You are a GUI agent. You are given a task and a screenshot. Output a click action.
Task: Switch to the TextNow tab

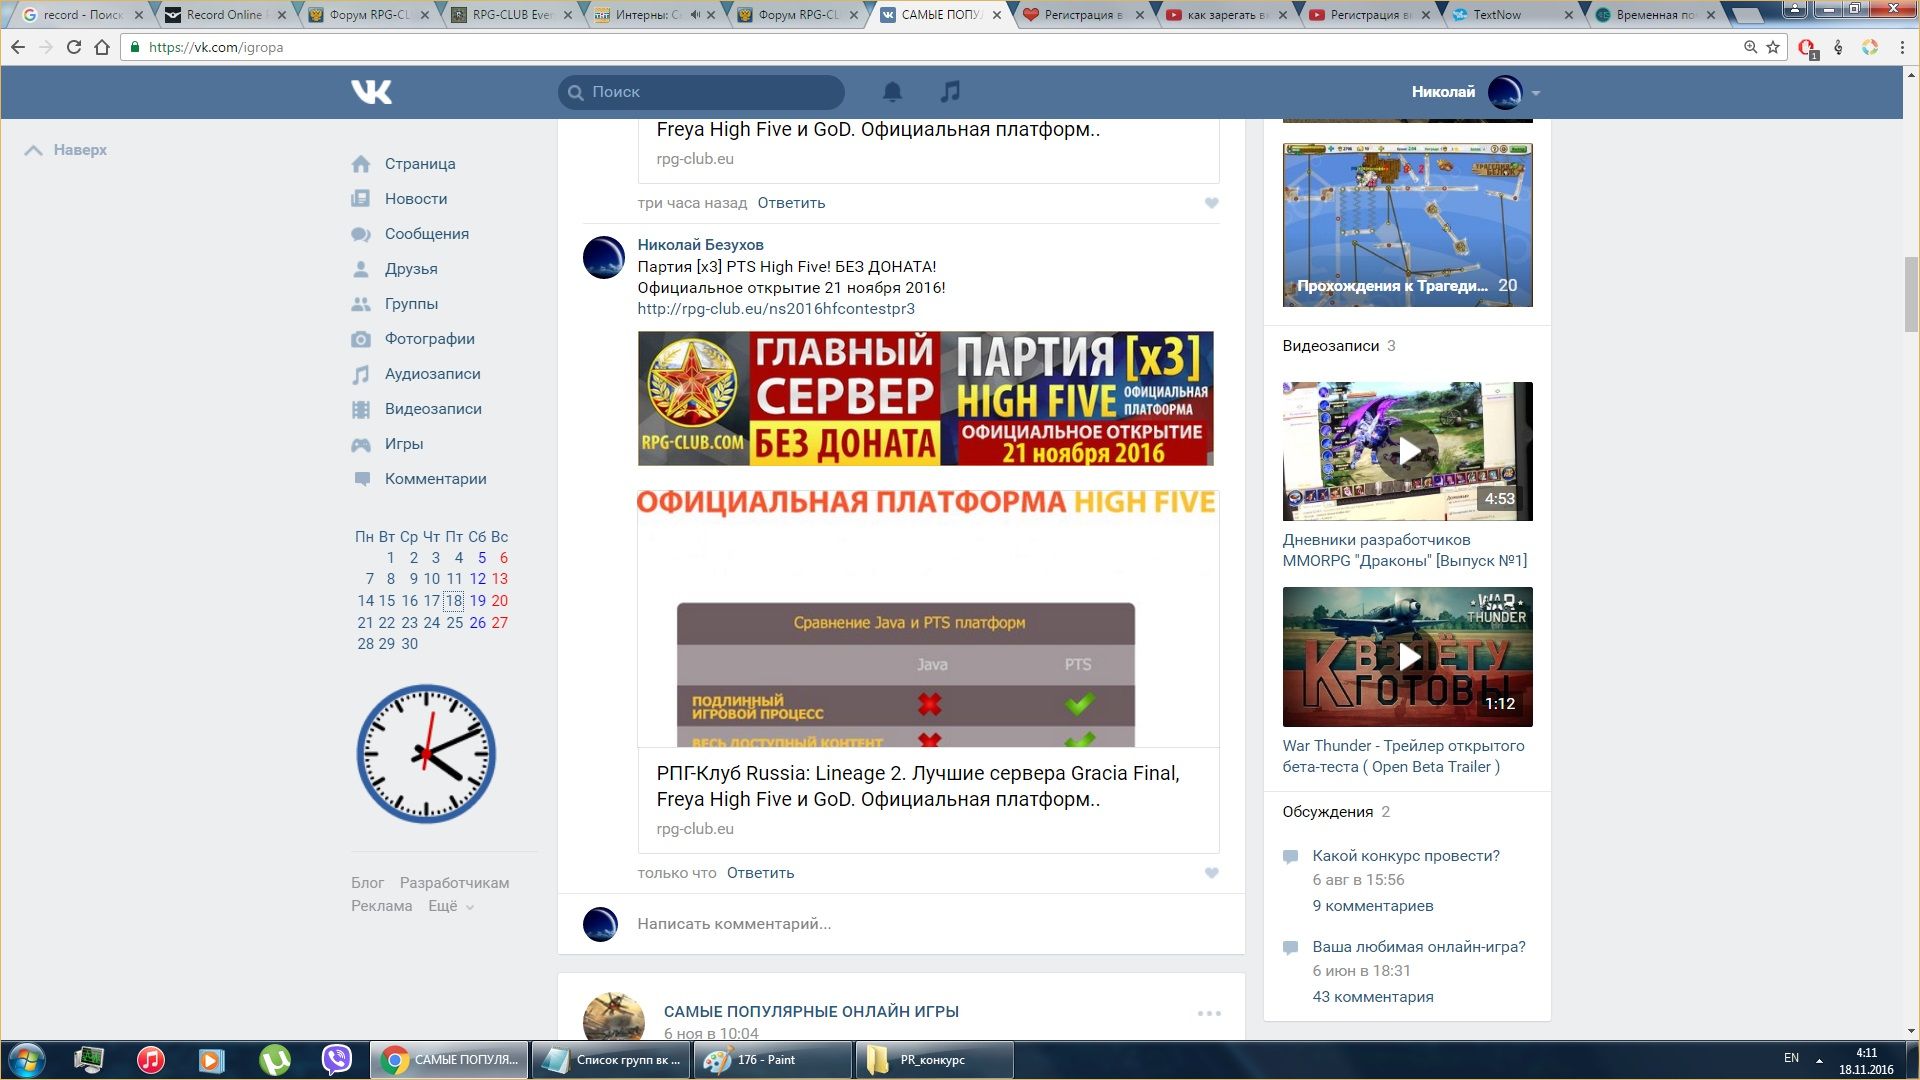[1511, 15]
